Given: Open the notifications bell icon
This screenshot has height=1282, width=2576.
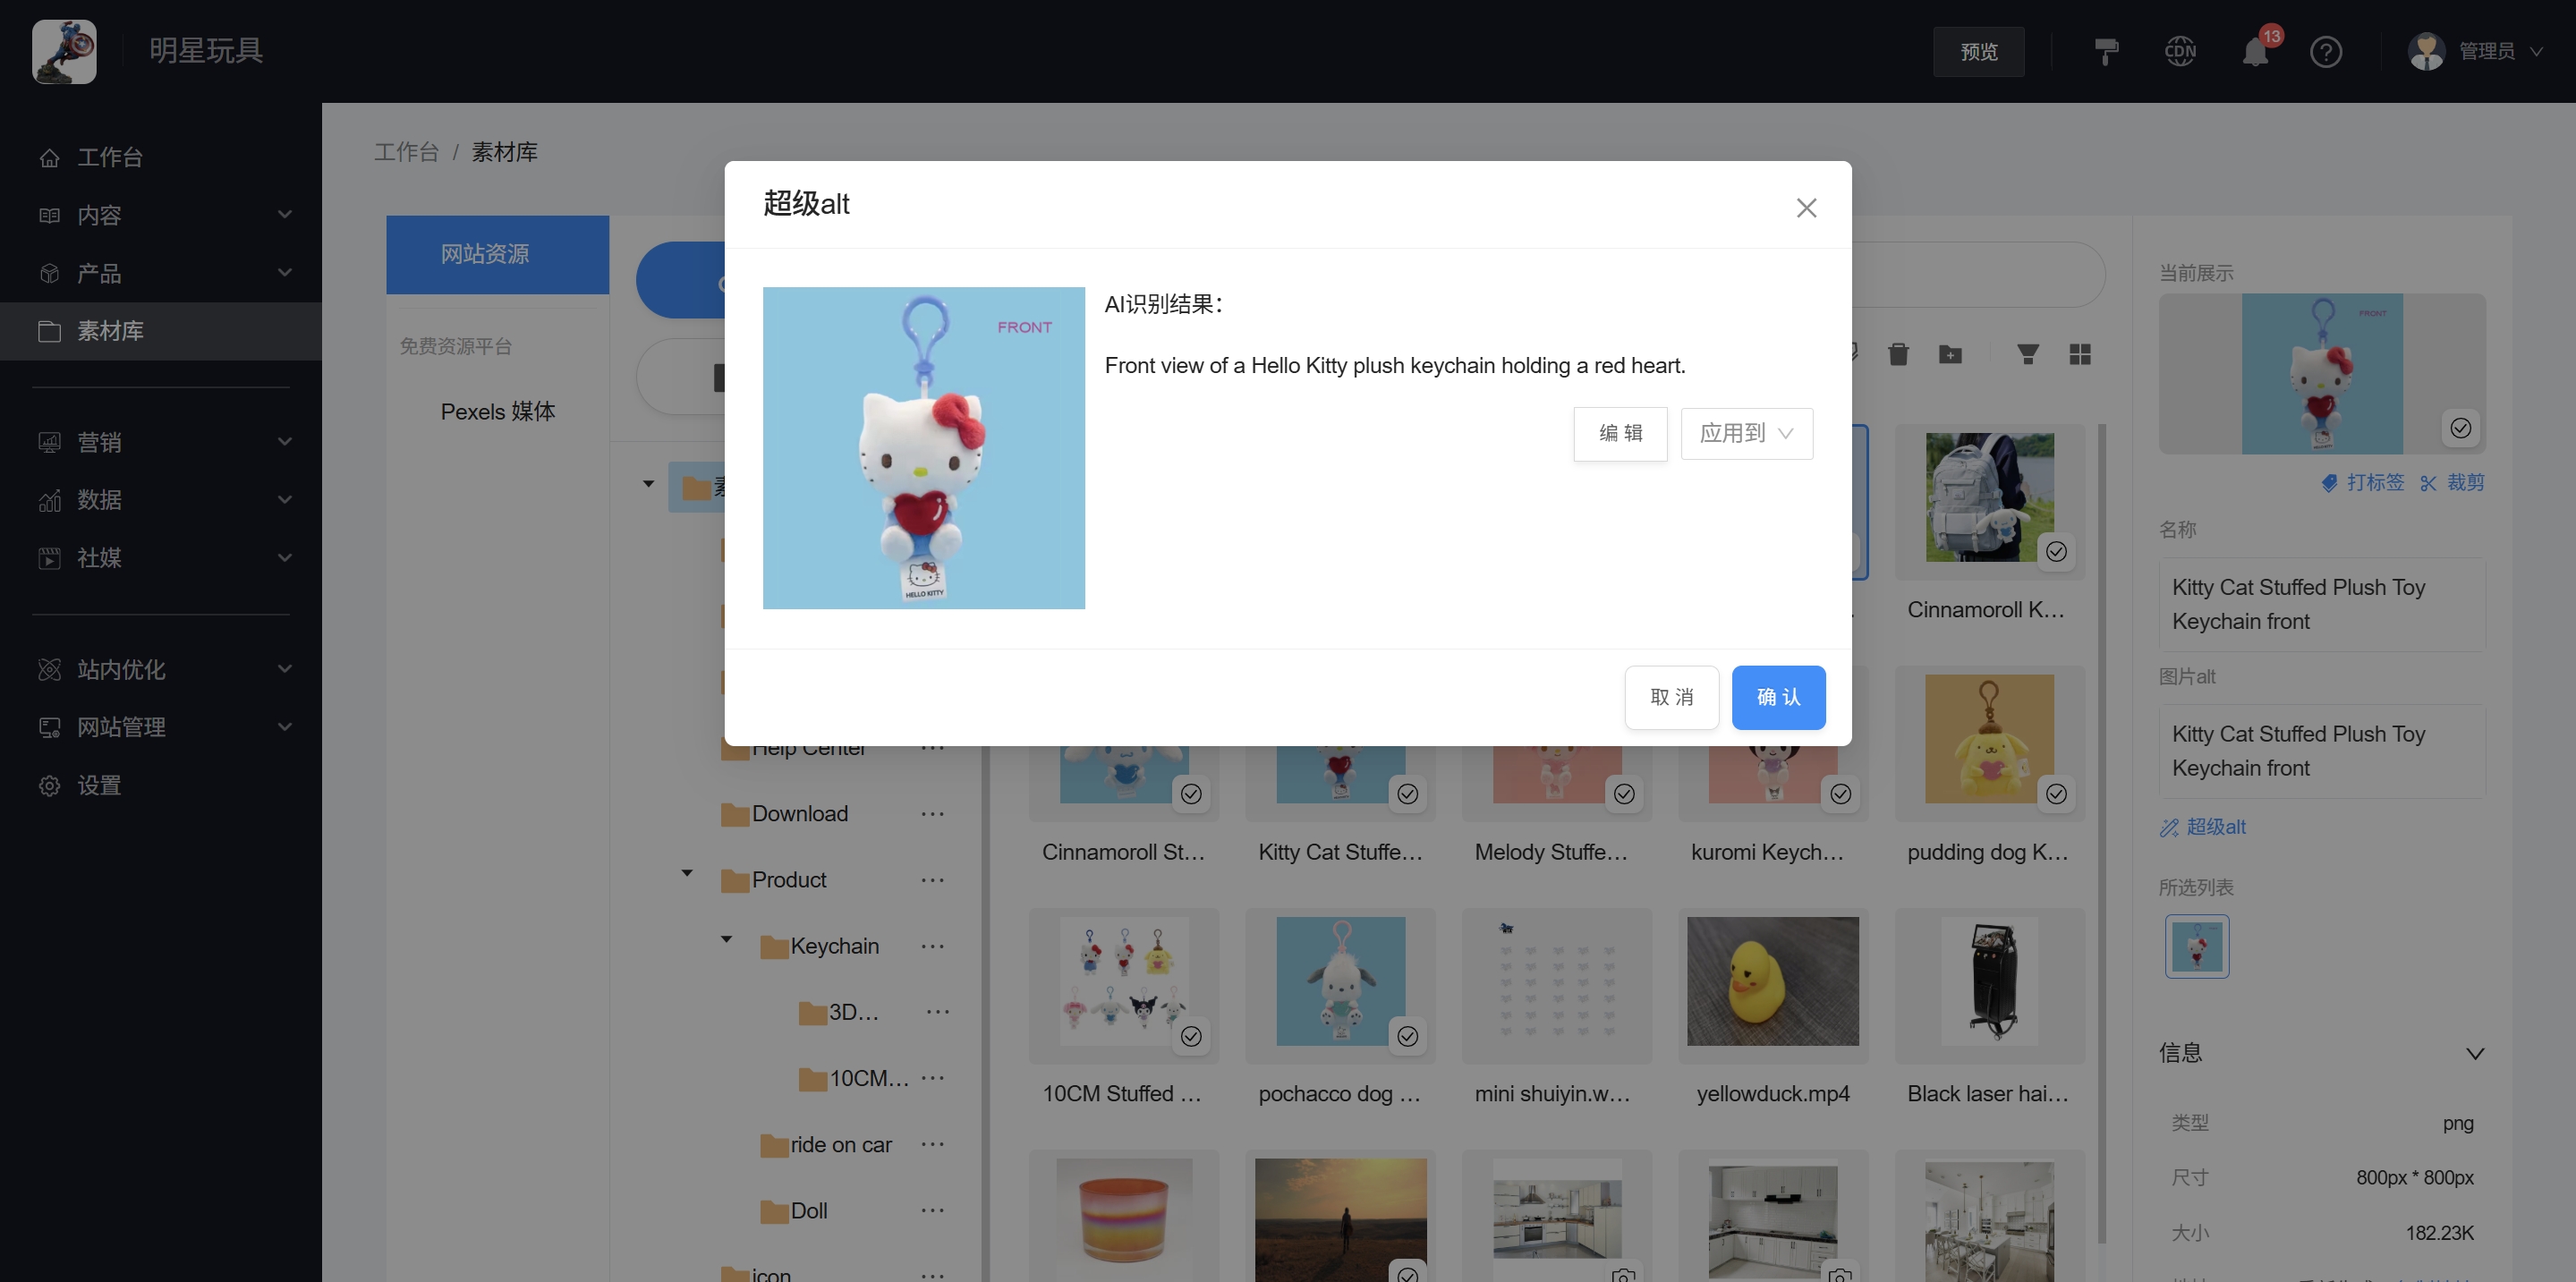Looking at the screenshot, I should click(2254, 51).
